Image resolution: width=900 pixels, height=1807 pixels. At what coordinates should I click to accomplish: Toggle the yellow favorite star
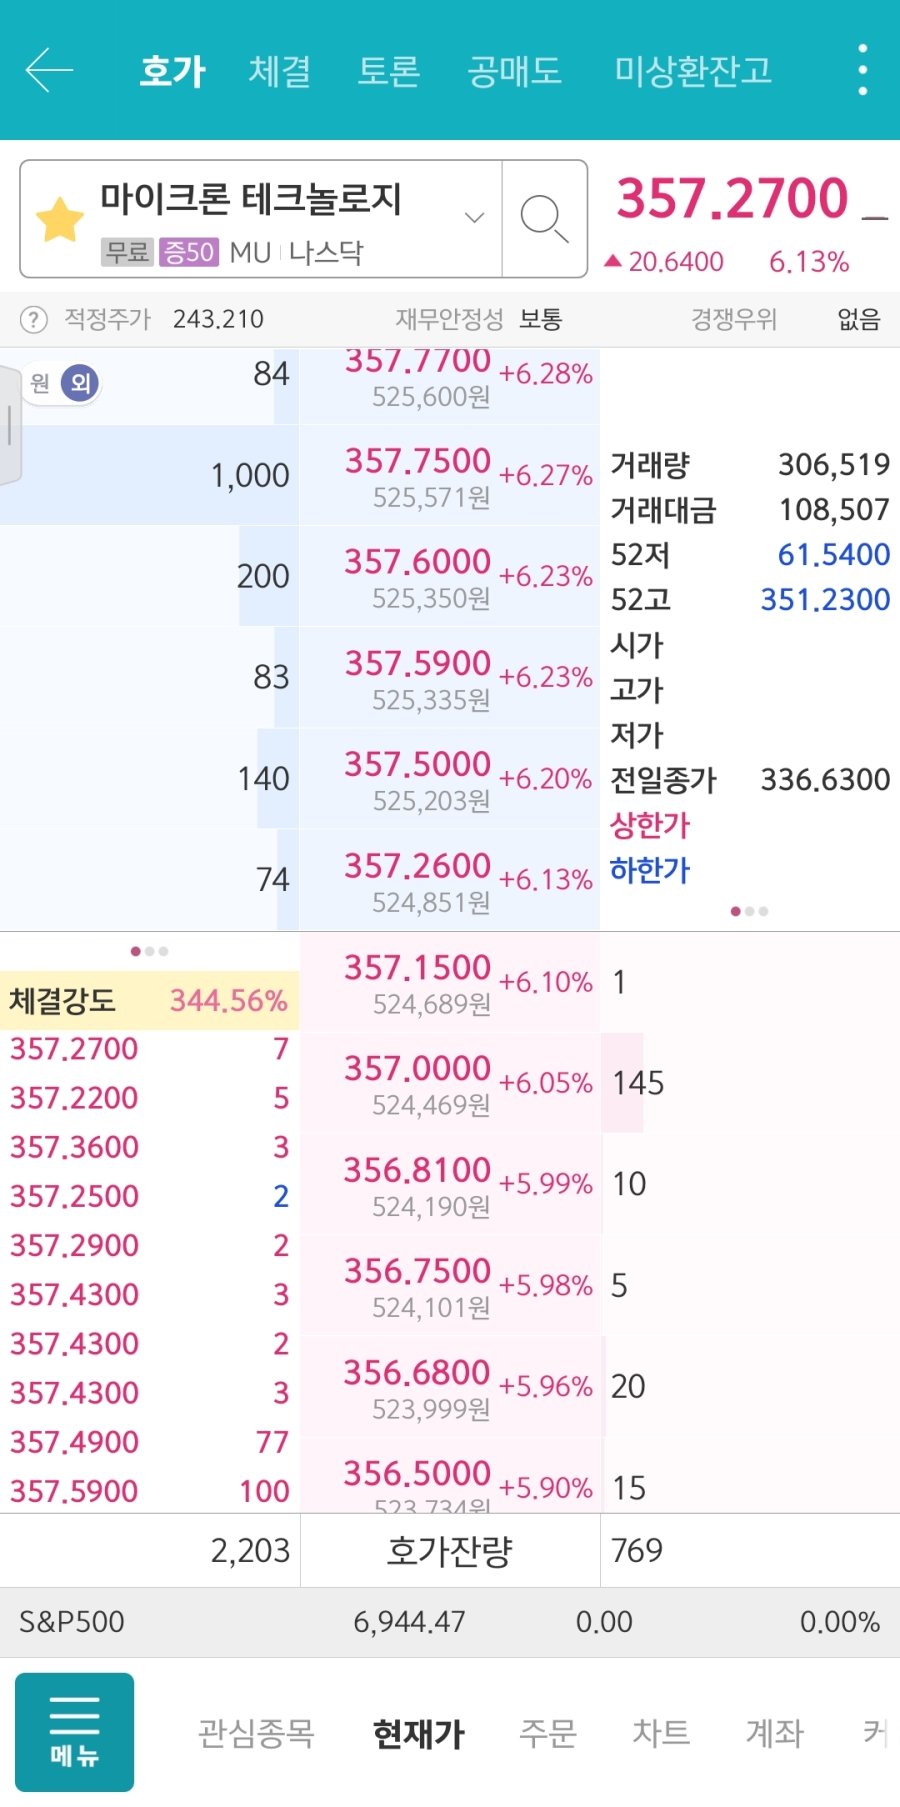point(60,219)
